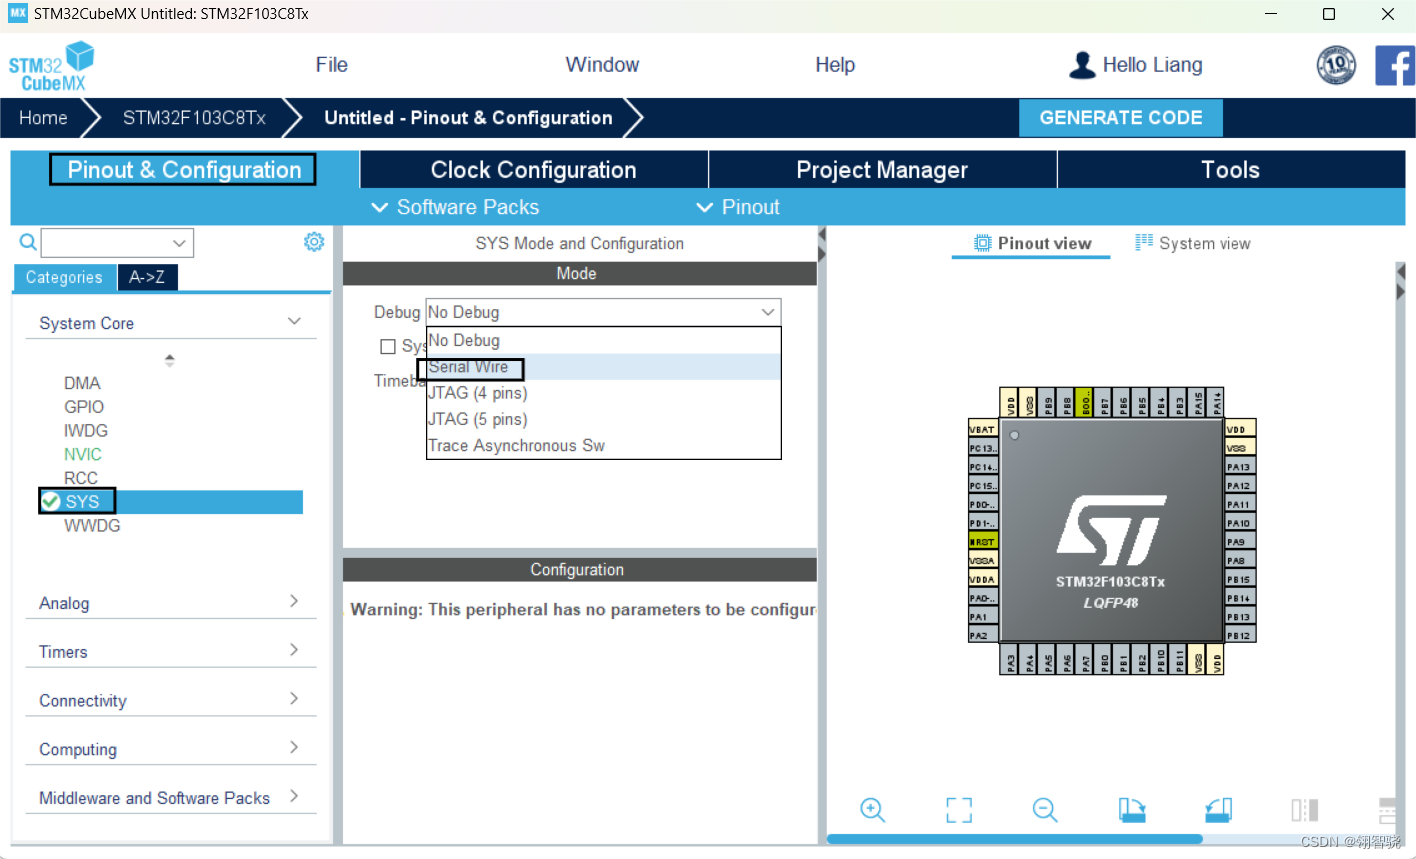Select the Pinout view tab
The height and width of the screenshot is (859, 1416).
[1033, 243]
